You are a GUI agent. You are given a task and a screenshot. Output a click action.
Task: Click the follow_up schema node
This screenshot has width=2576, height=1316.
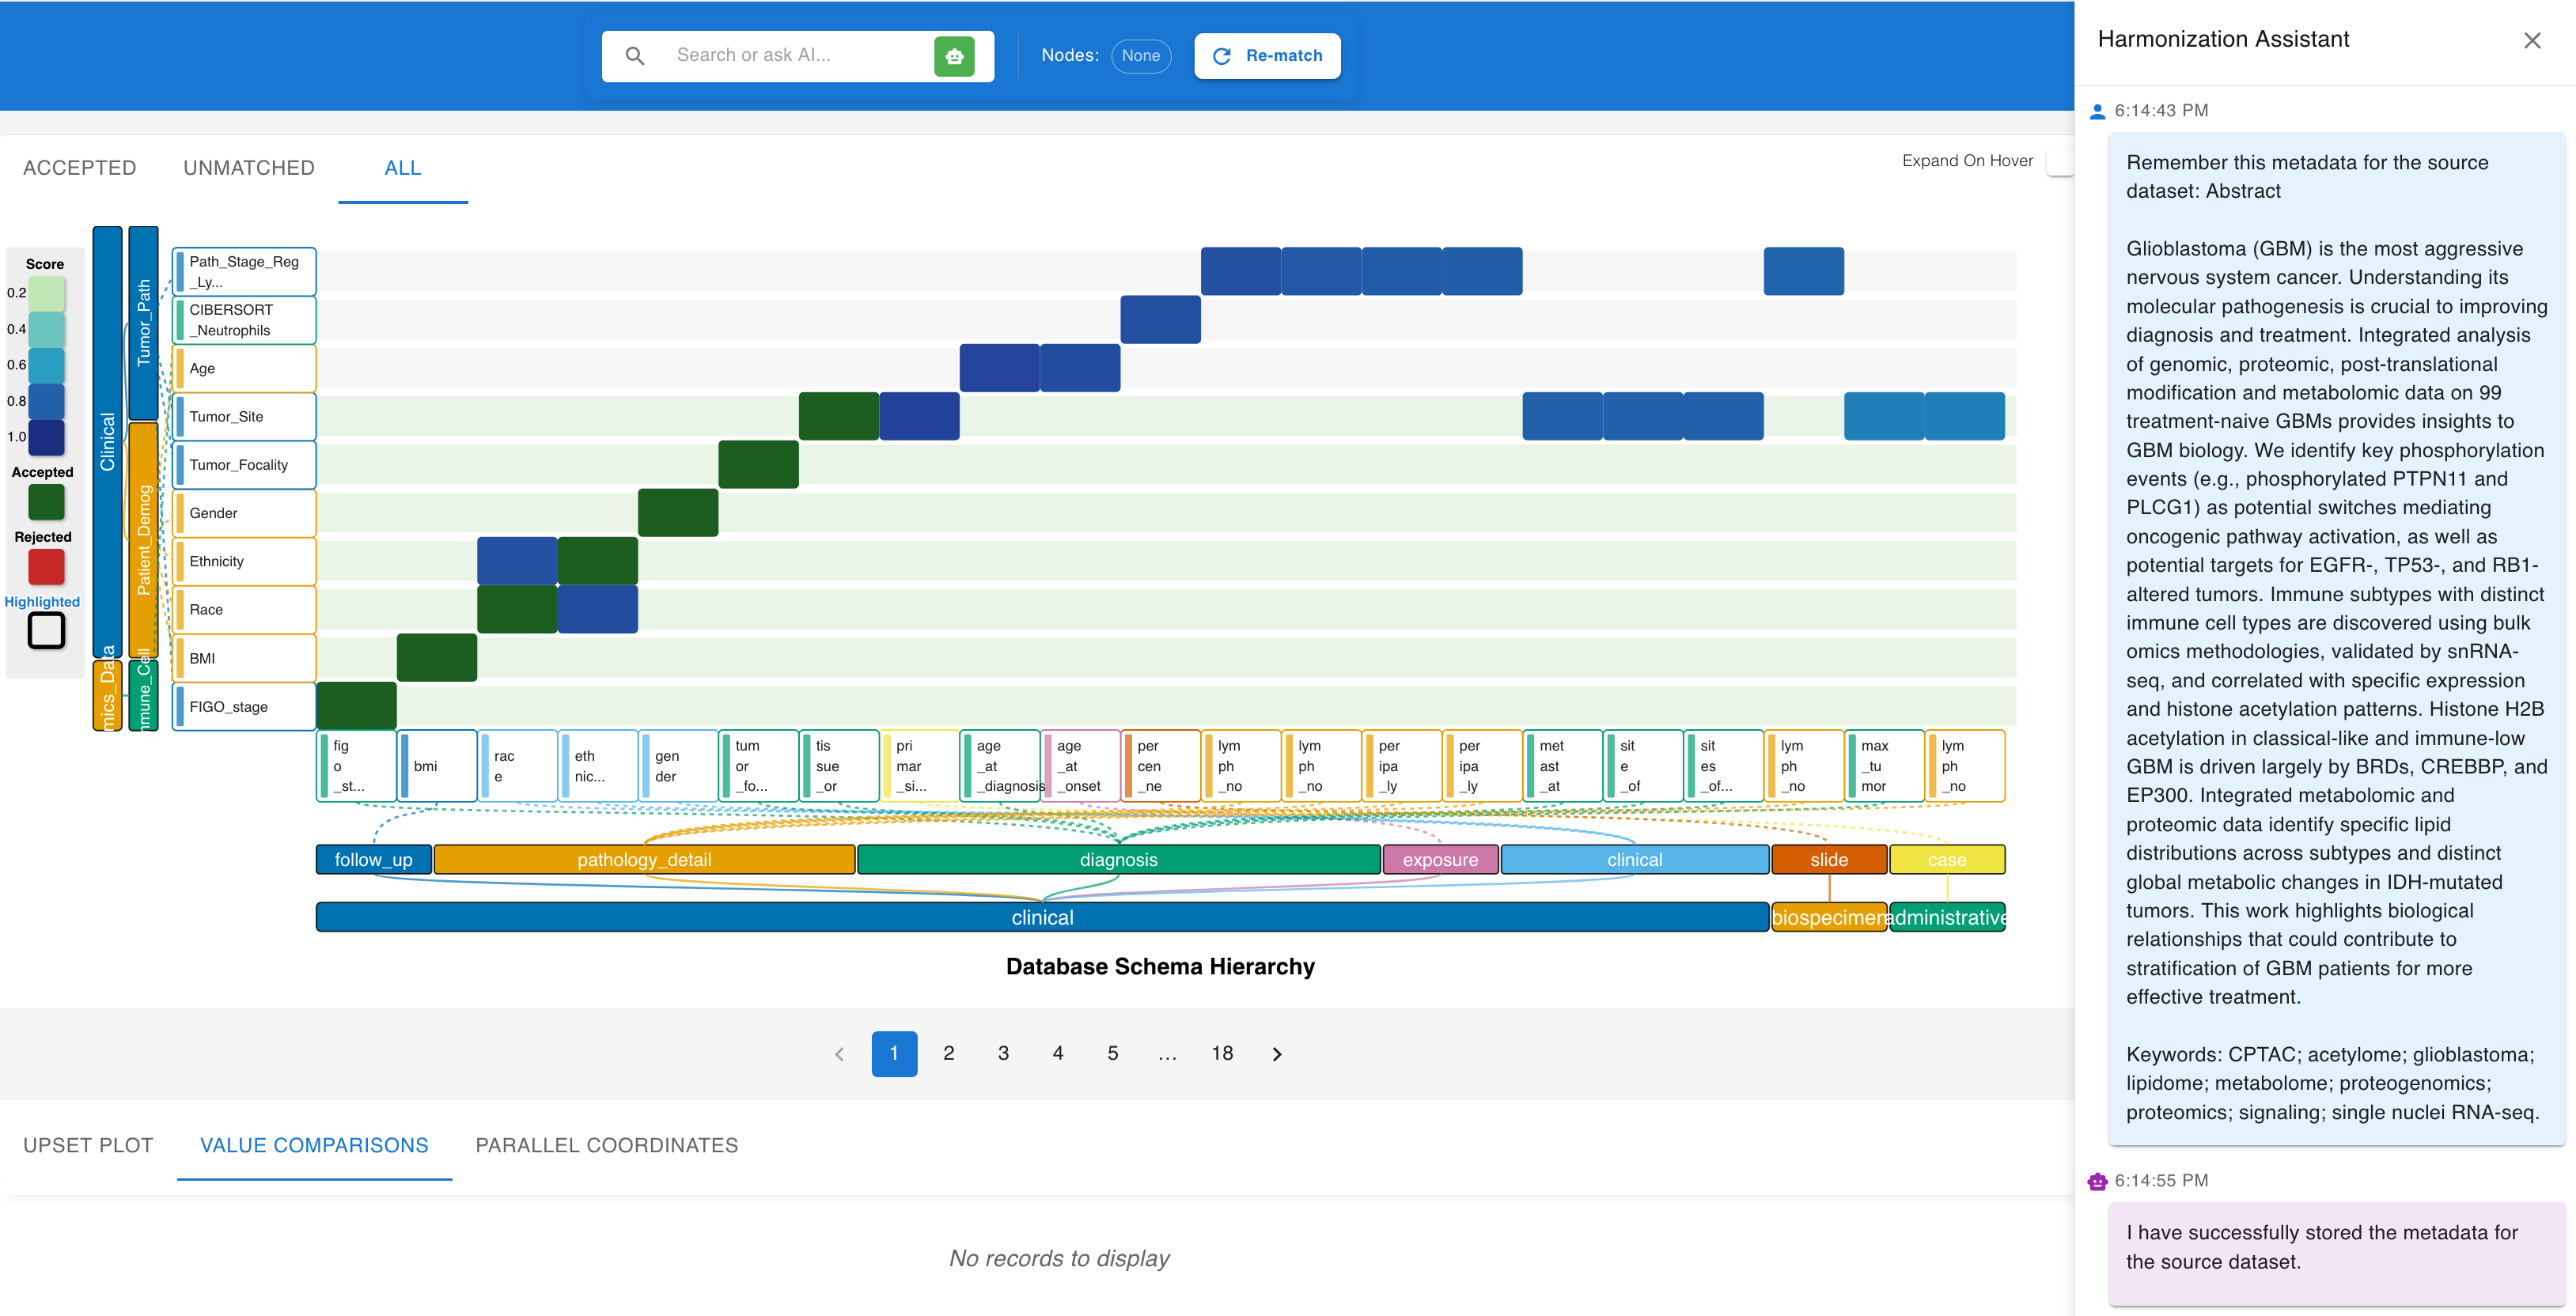coord(373,860)
